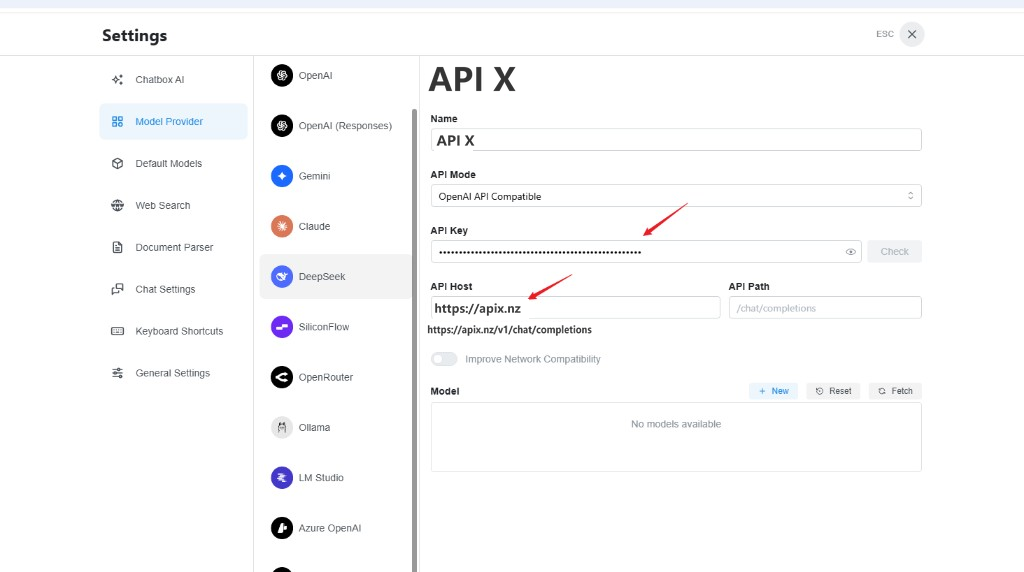Select the Ollama provider entry
This screenshot has height=572, width=1024.
coord(336,427)
